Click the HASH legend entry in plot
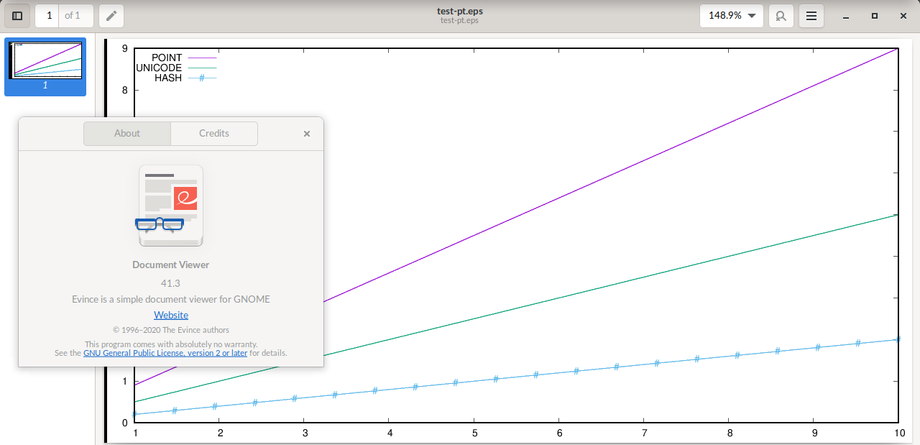Image resolution: width=920 pixels, height=445 pixels. pyautogui.click(x=168, y=78)
